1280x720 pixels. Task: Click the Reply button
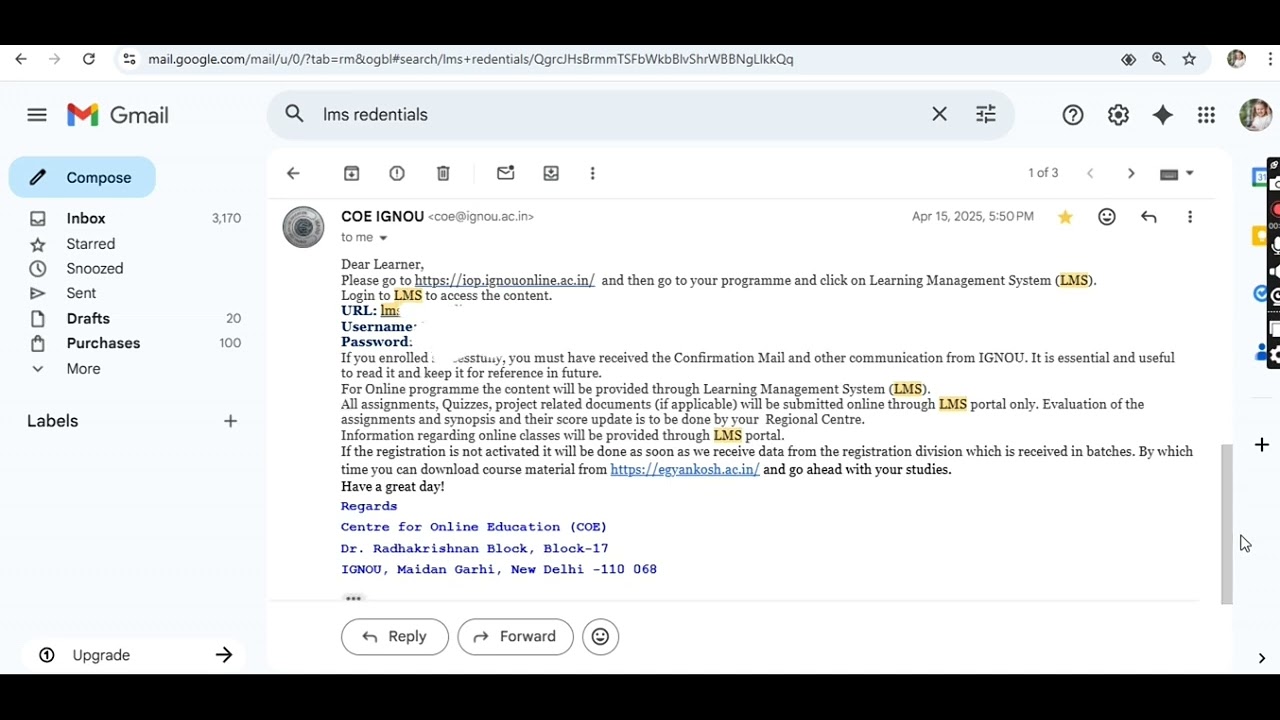coord(395,636)
